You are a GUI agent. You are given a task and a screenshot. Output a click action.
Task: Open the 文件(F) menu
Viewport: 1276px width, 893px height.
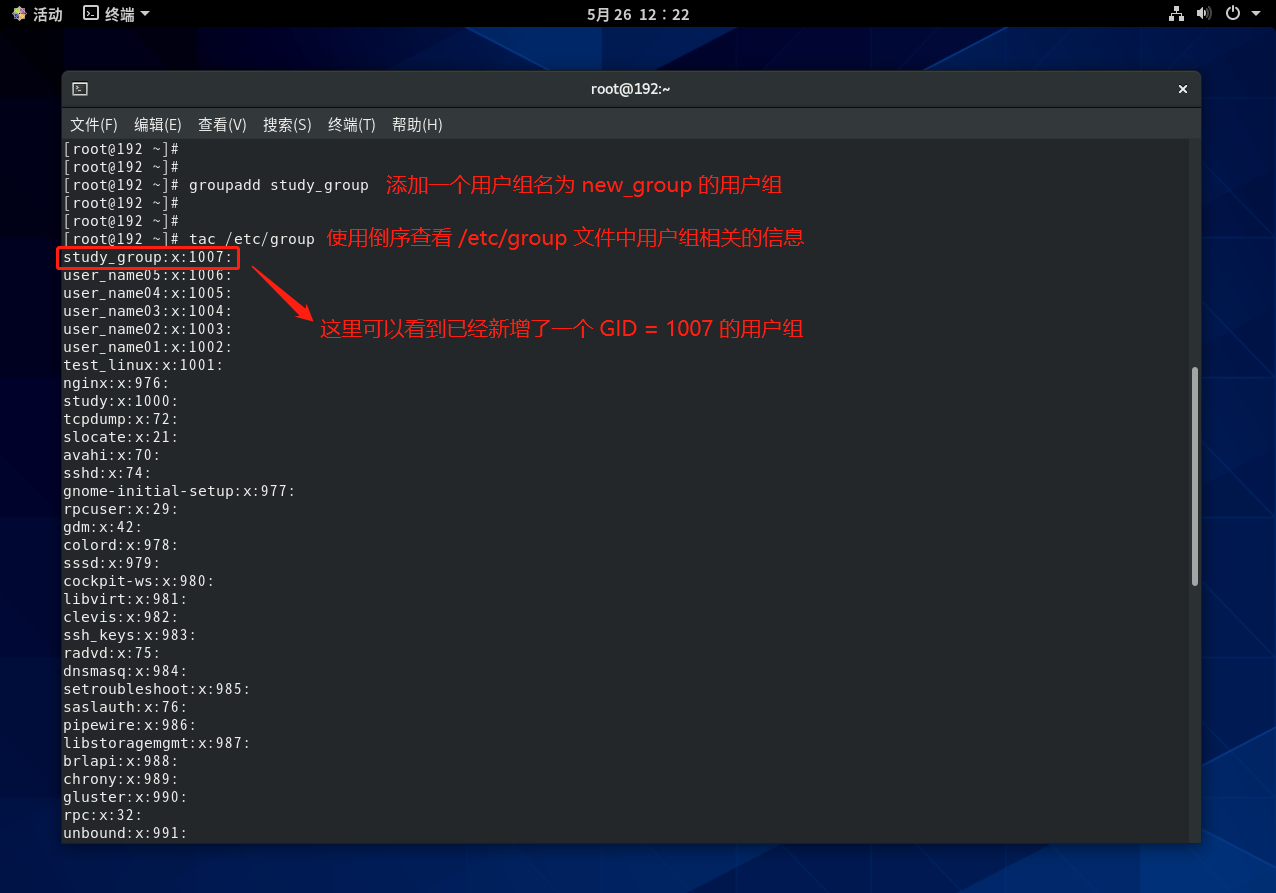[x=94, y=125]
